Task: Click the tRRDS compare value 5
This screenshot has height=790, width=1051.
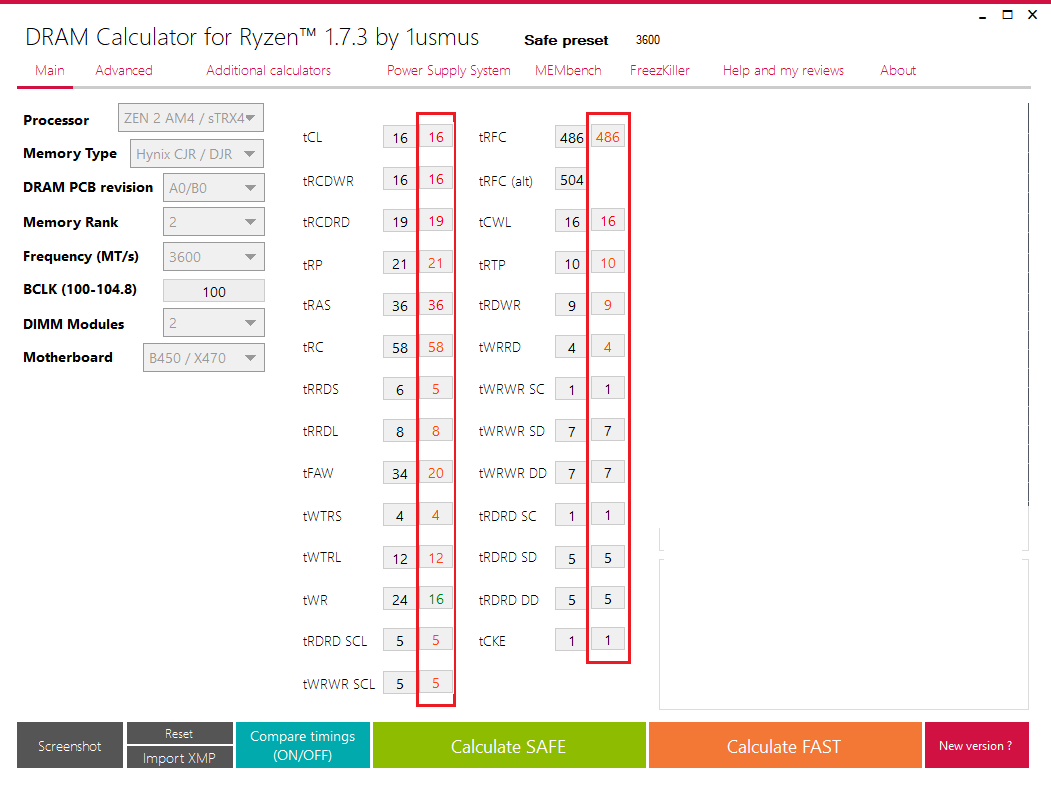Action: coord(436,389)
